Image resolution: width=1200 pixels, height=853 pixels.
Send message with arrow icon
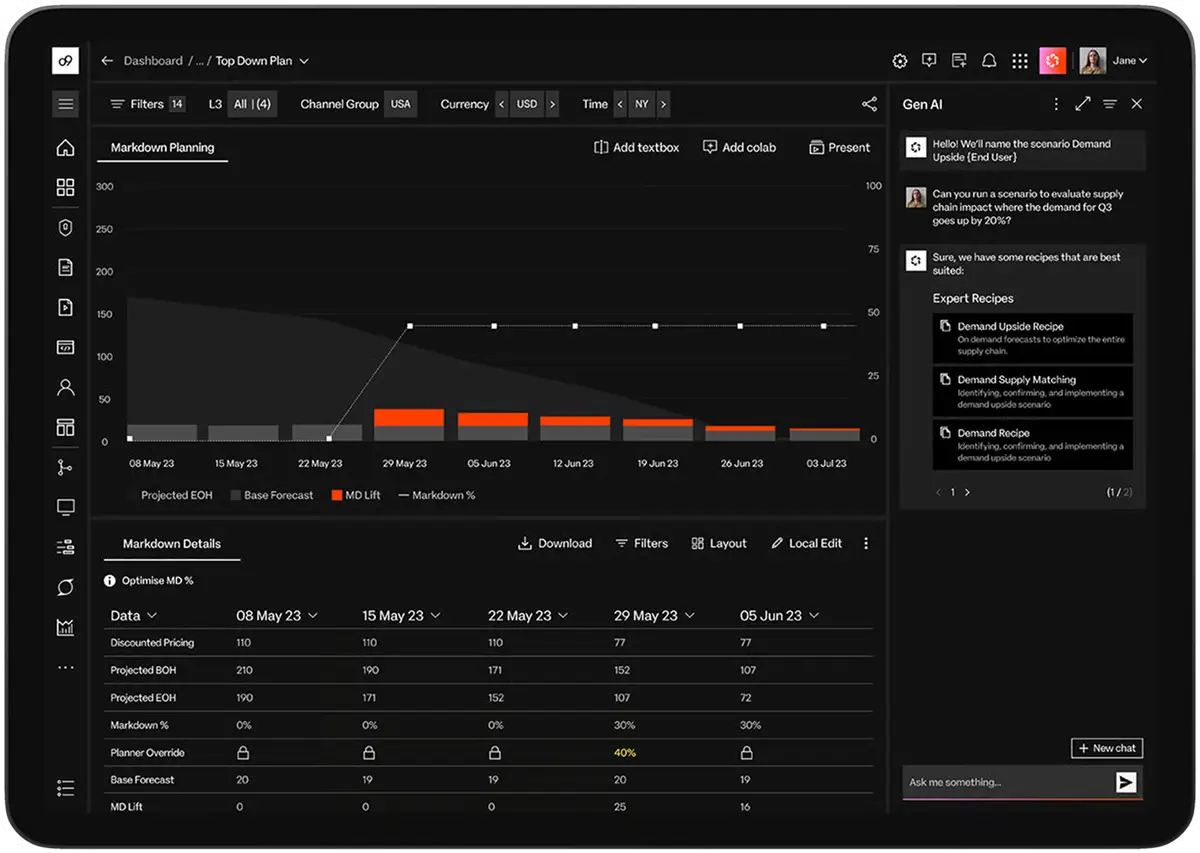tap(1127, 782)
